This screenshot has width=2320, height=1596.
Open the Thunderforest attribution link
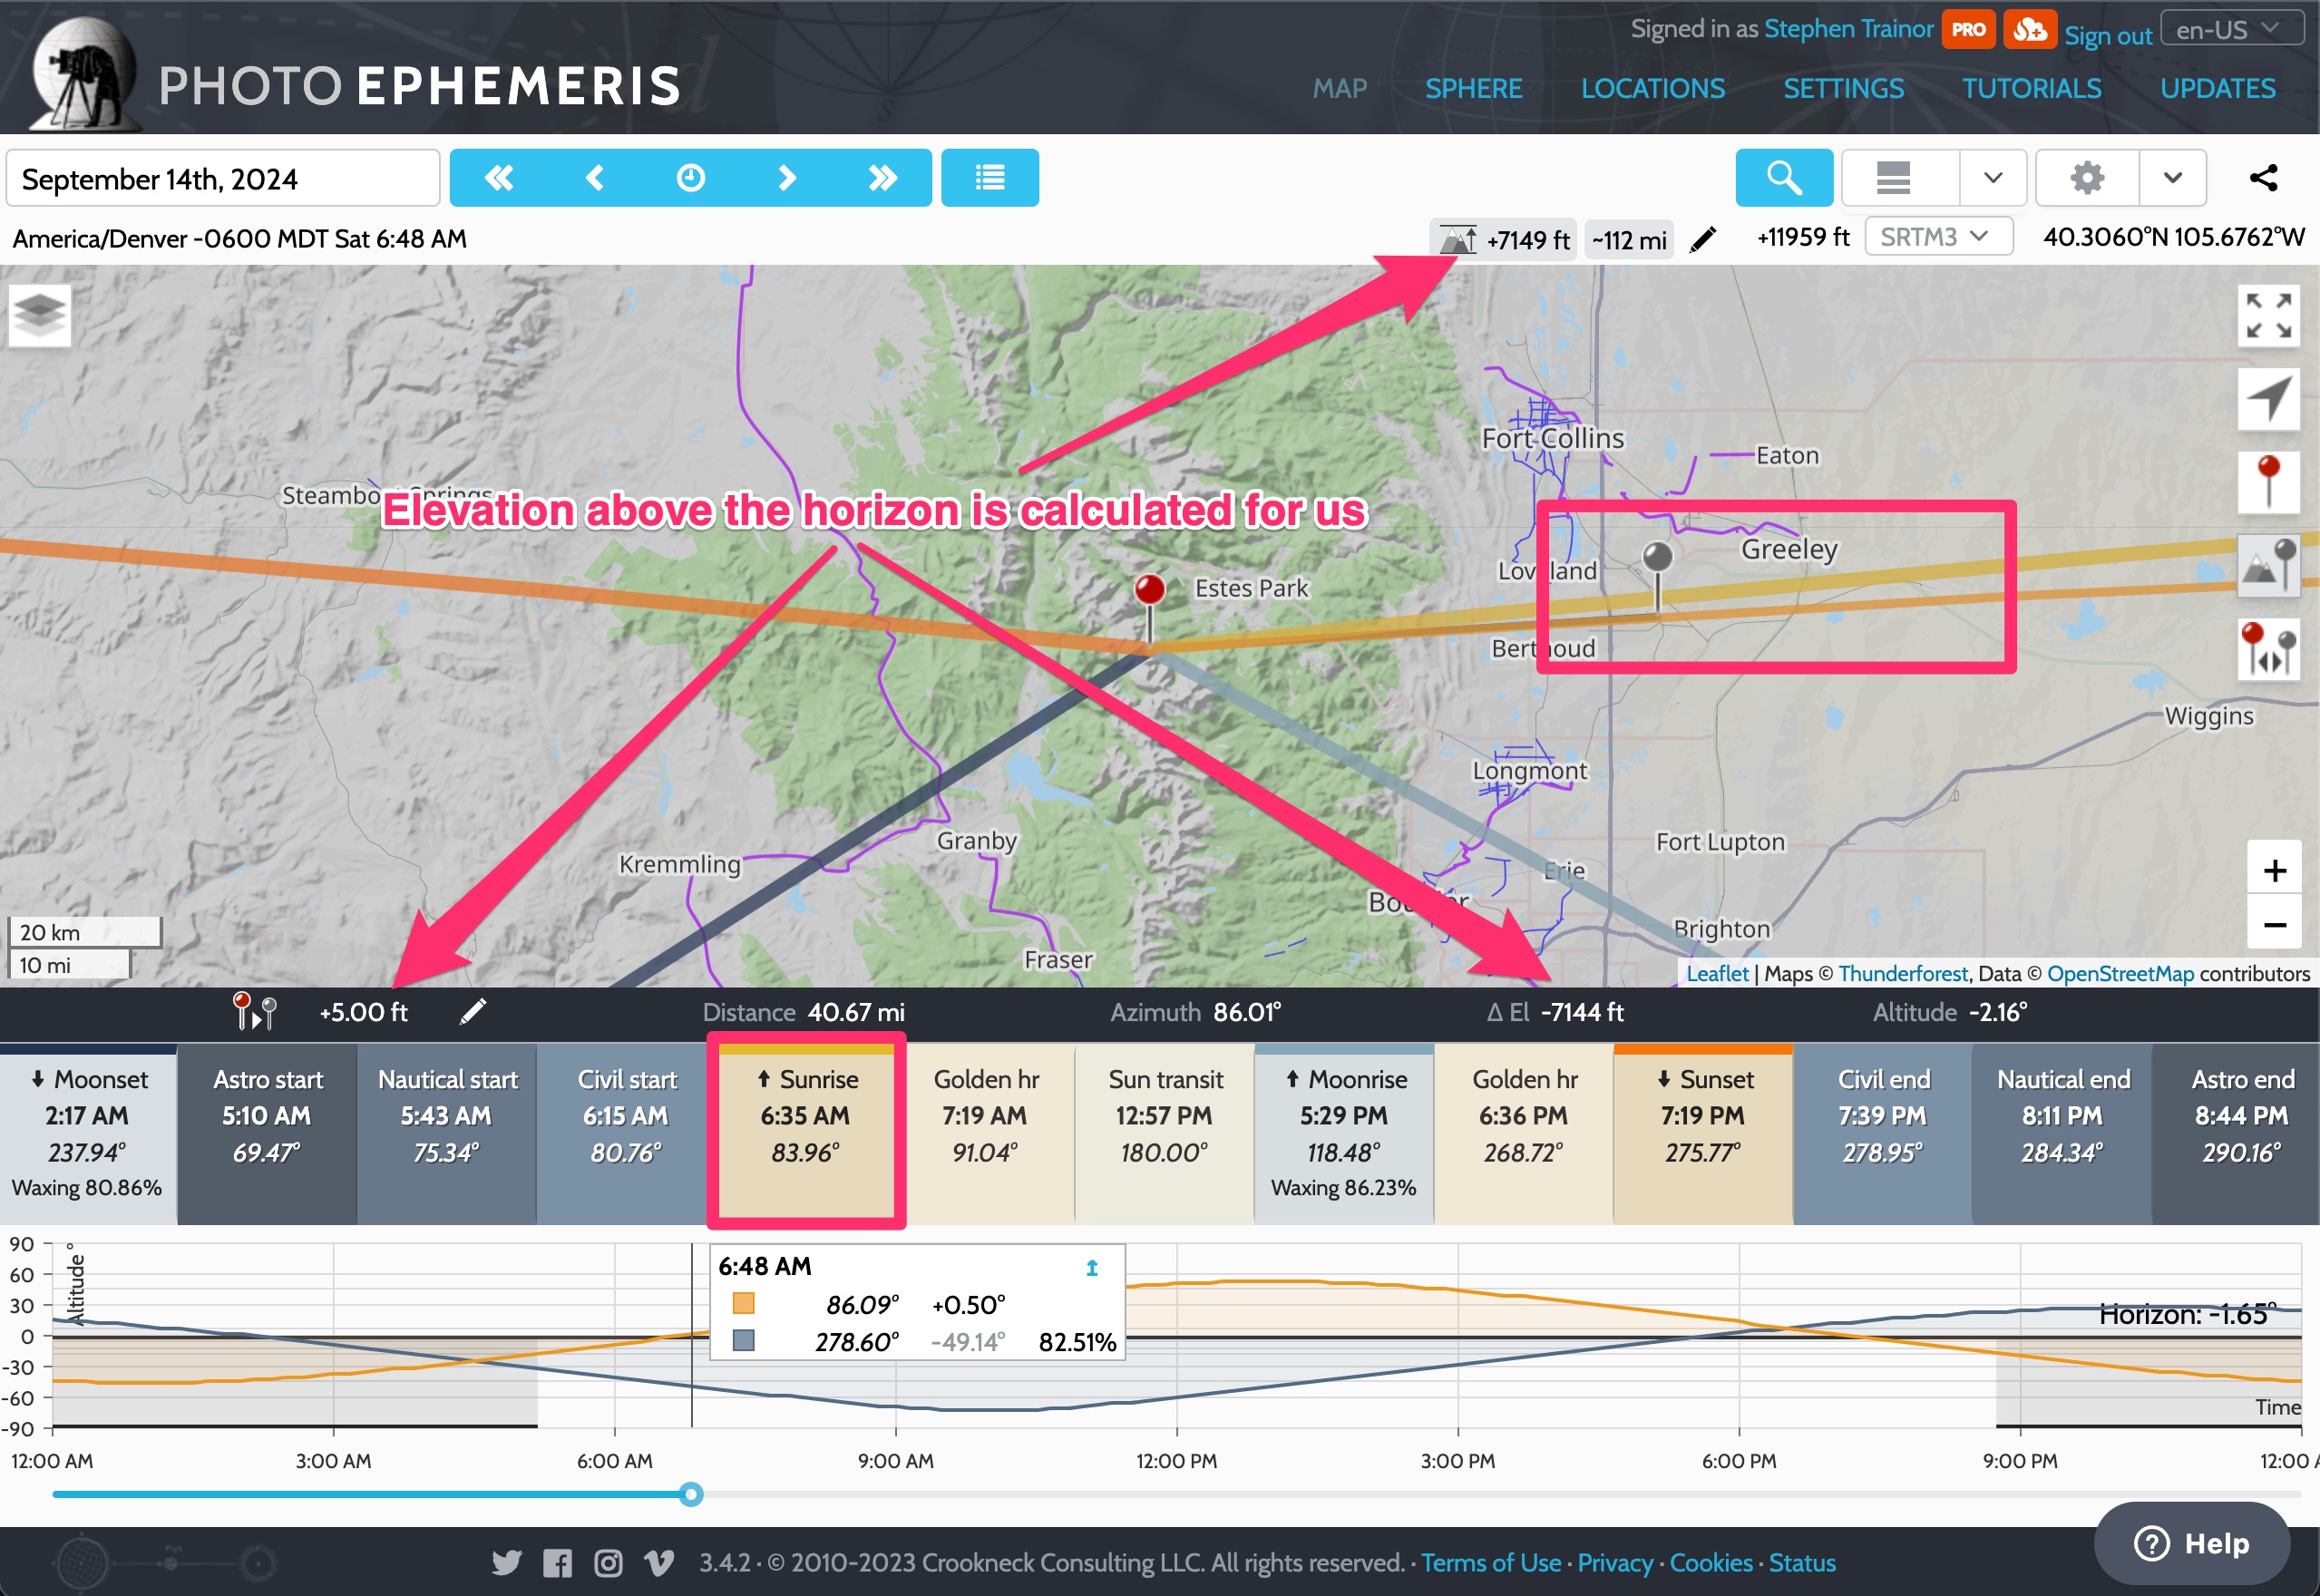point(1903,973)
